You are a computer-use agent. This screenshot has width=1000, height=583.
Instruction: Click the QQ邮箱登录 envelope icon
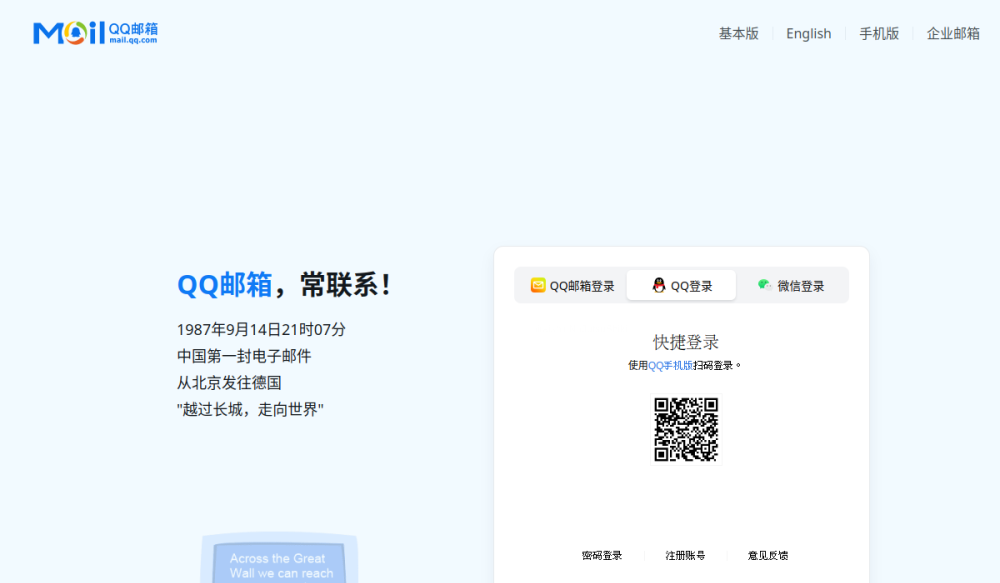point(538,285)
